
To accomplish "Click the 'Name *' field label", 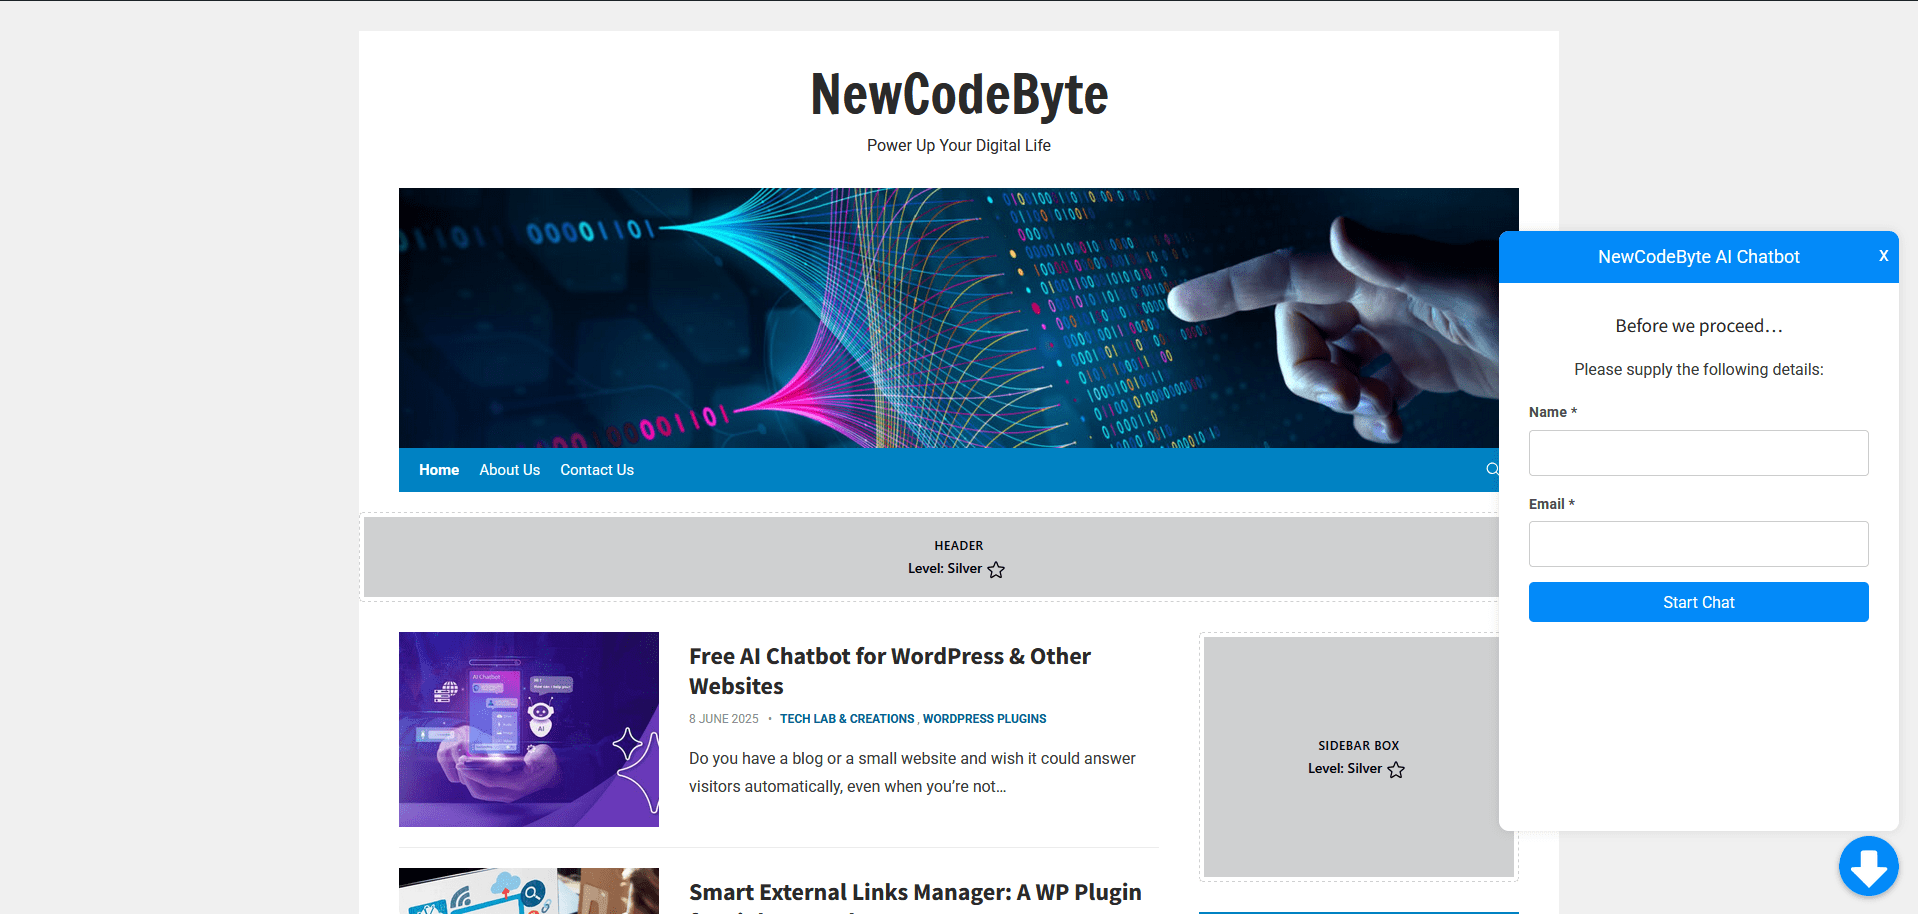I will click(1552, 412).
